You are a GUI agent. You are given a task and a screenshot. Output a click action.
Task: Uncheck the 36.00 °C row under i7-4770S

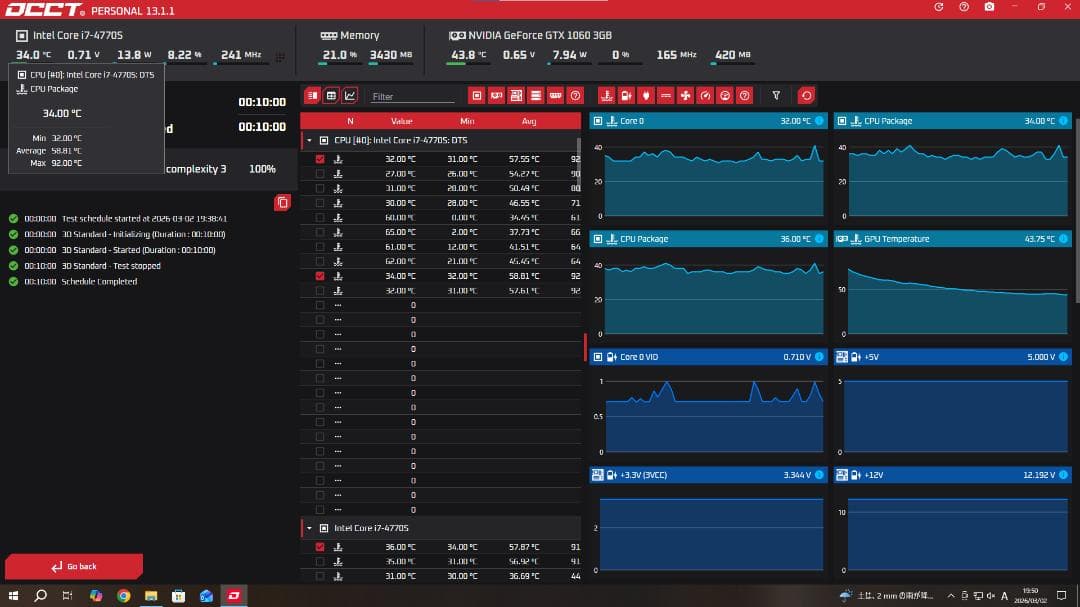[x=320, y=547]
